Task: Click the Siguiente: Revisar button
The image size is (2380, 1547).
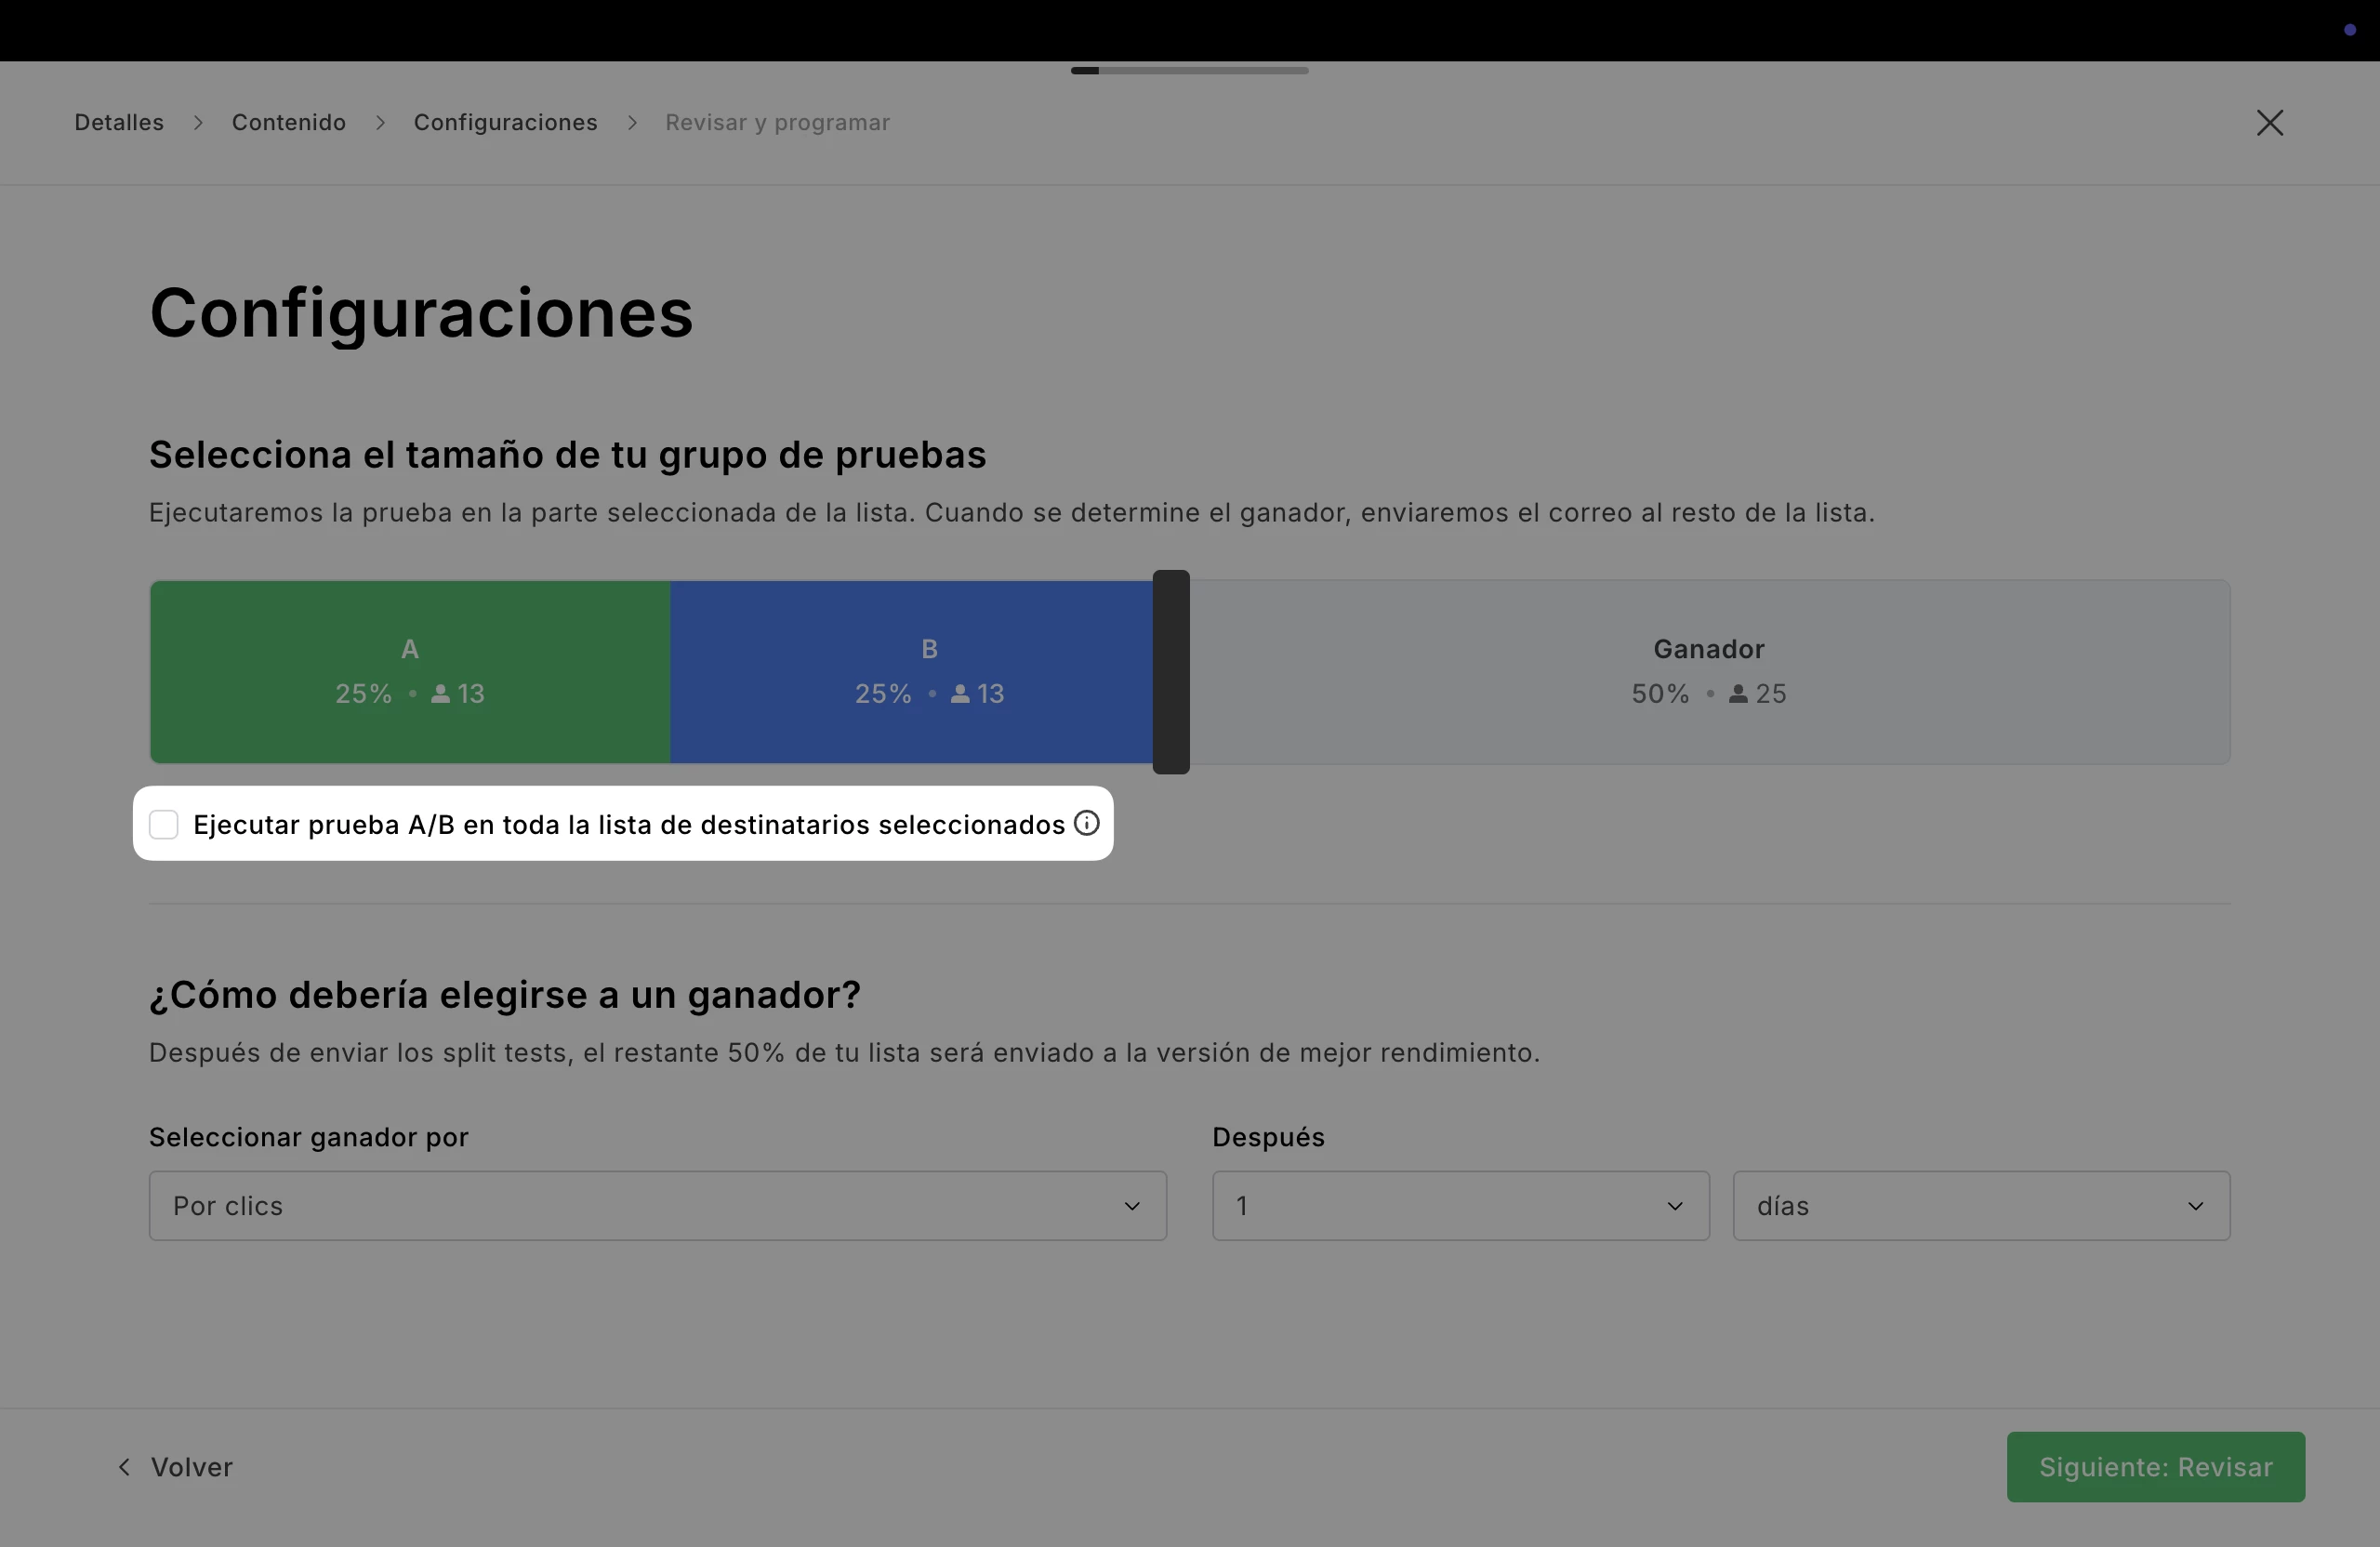Action: click(x=2155, y=1466)
